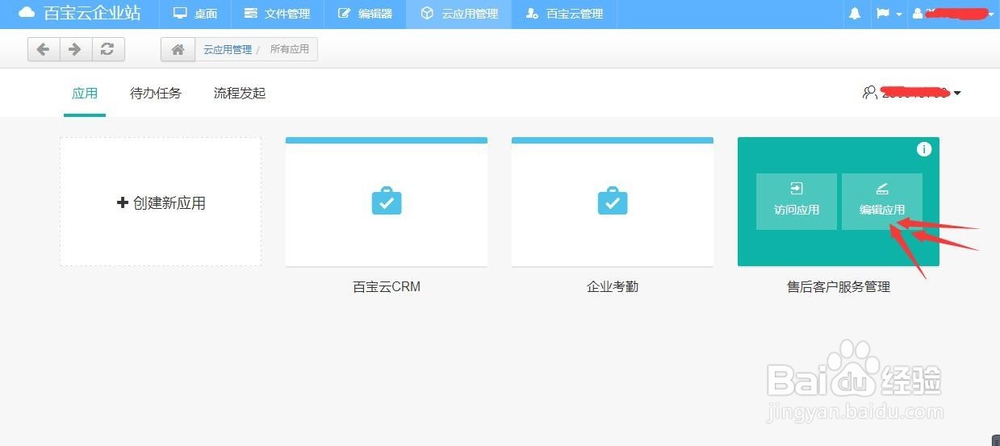Click the 百宝云CRM label

(386, 286)
